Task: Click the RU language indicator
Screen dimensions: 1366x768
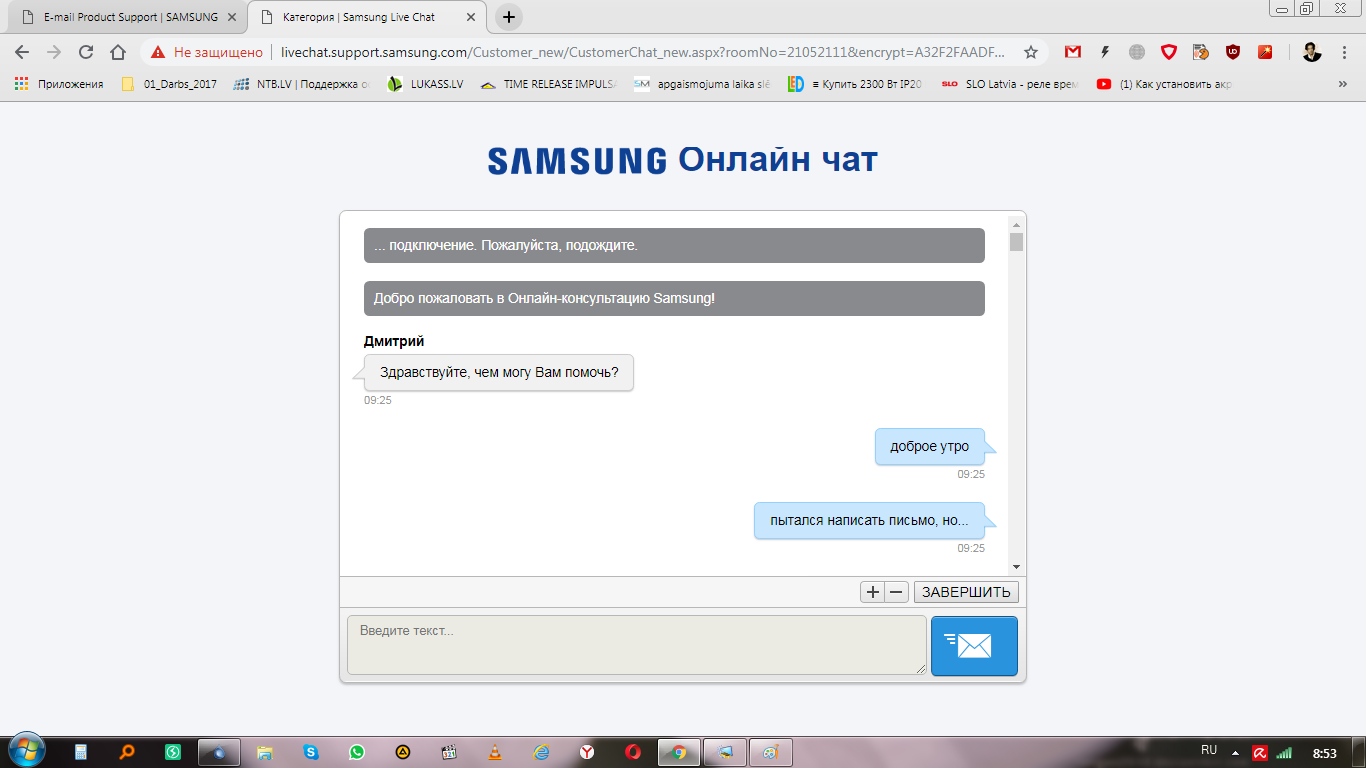Action: point(1208,750)
